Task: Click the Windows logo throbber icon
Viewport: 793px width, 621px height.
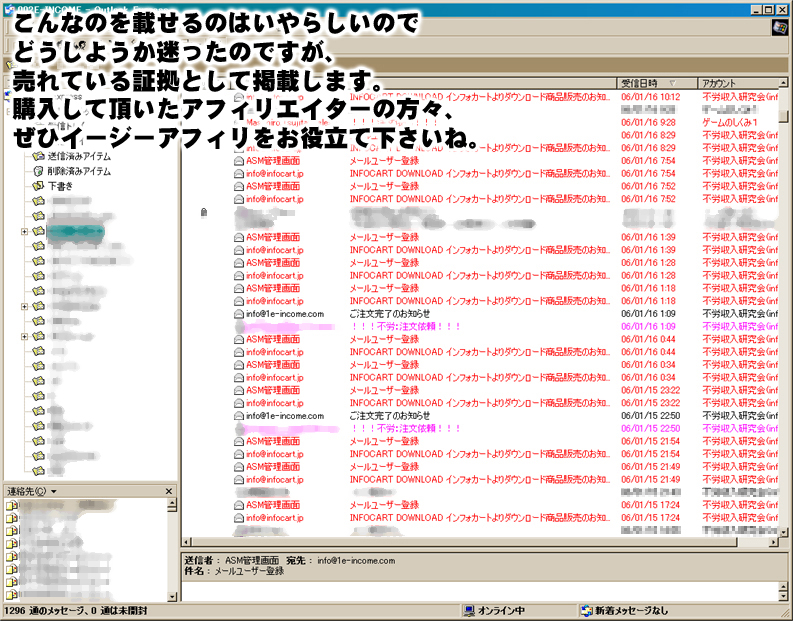Action: [780, 27]
